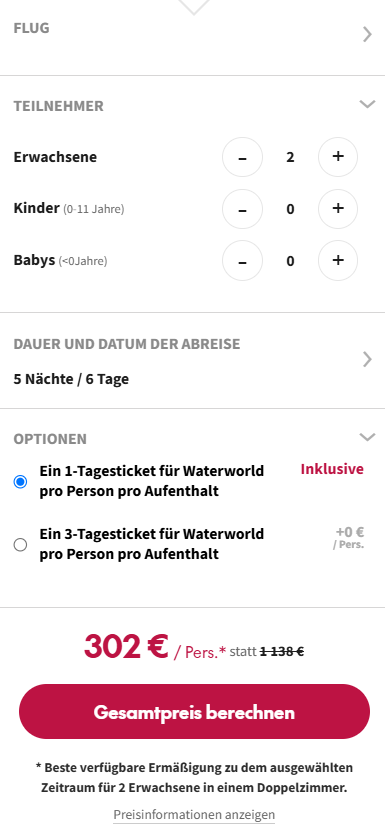This screenshot has height=838, width=385.
Task: Select the 3-Tagesticket für Waterworld radio
Action: [x=20, y=545]
